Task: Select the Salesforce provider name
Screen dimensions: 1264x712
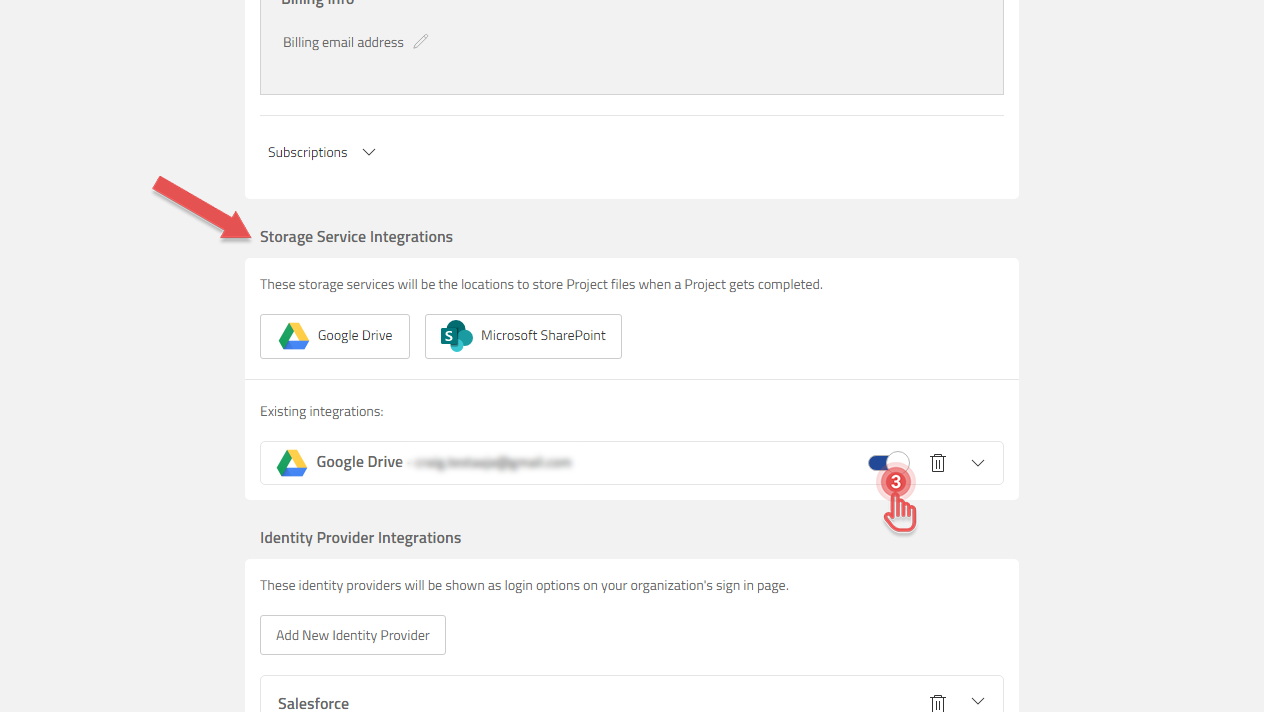Action: pos(313,701)
